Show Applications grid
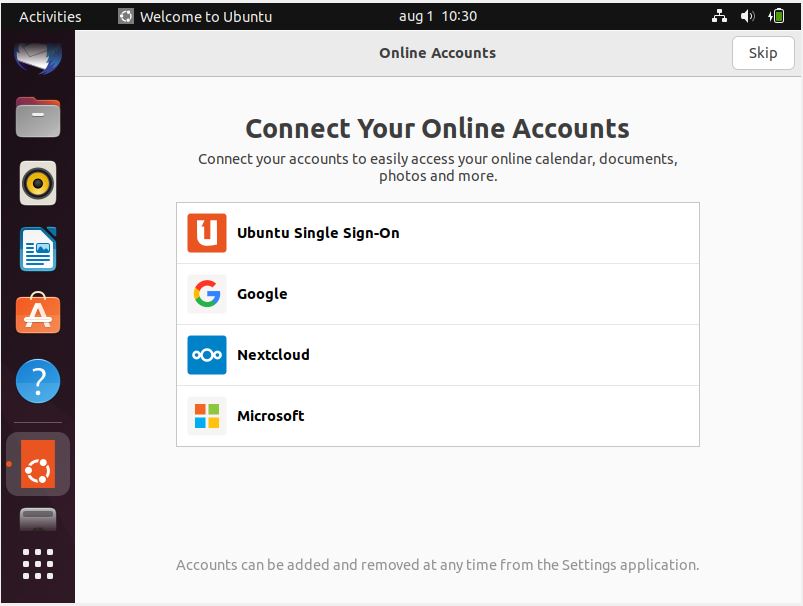The height and width of the screenshot is (606, 803). click(x=38, y=564)
